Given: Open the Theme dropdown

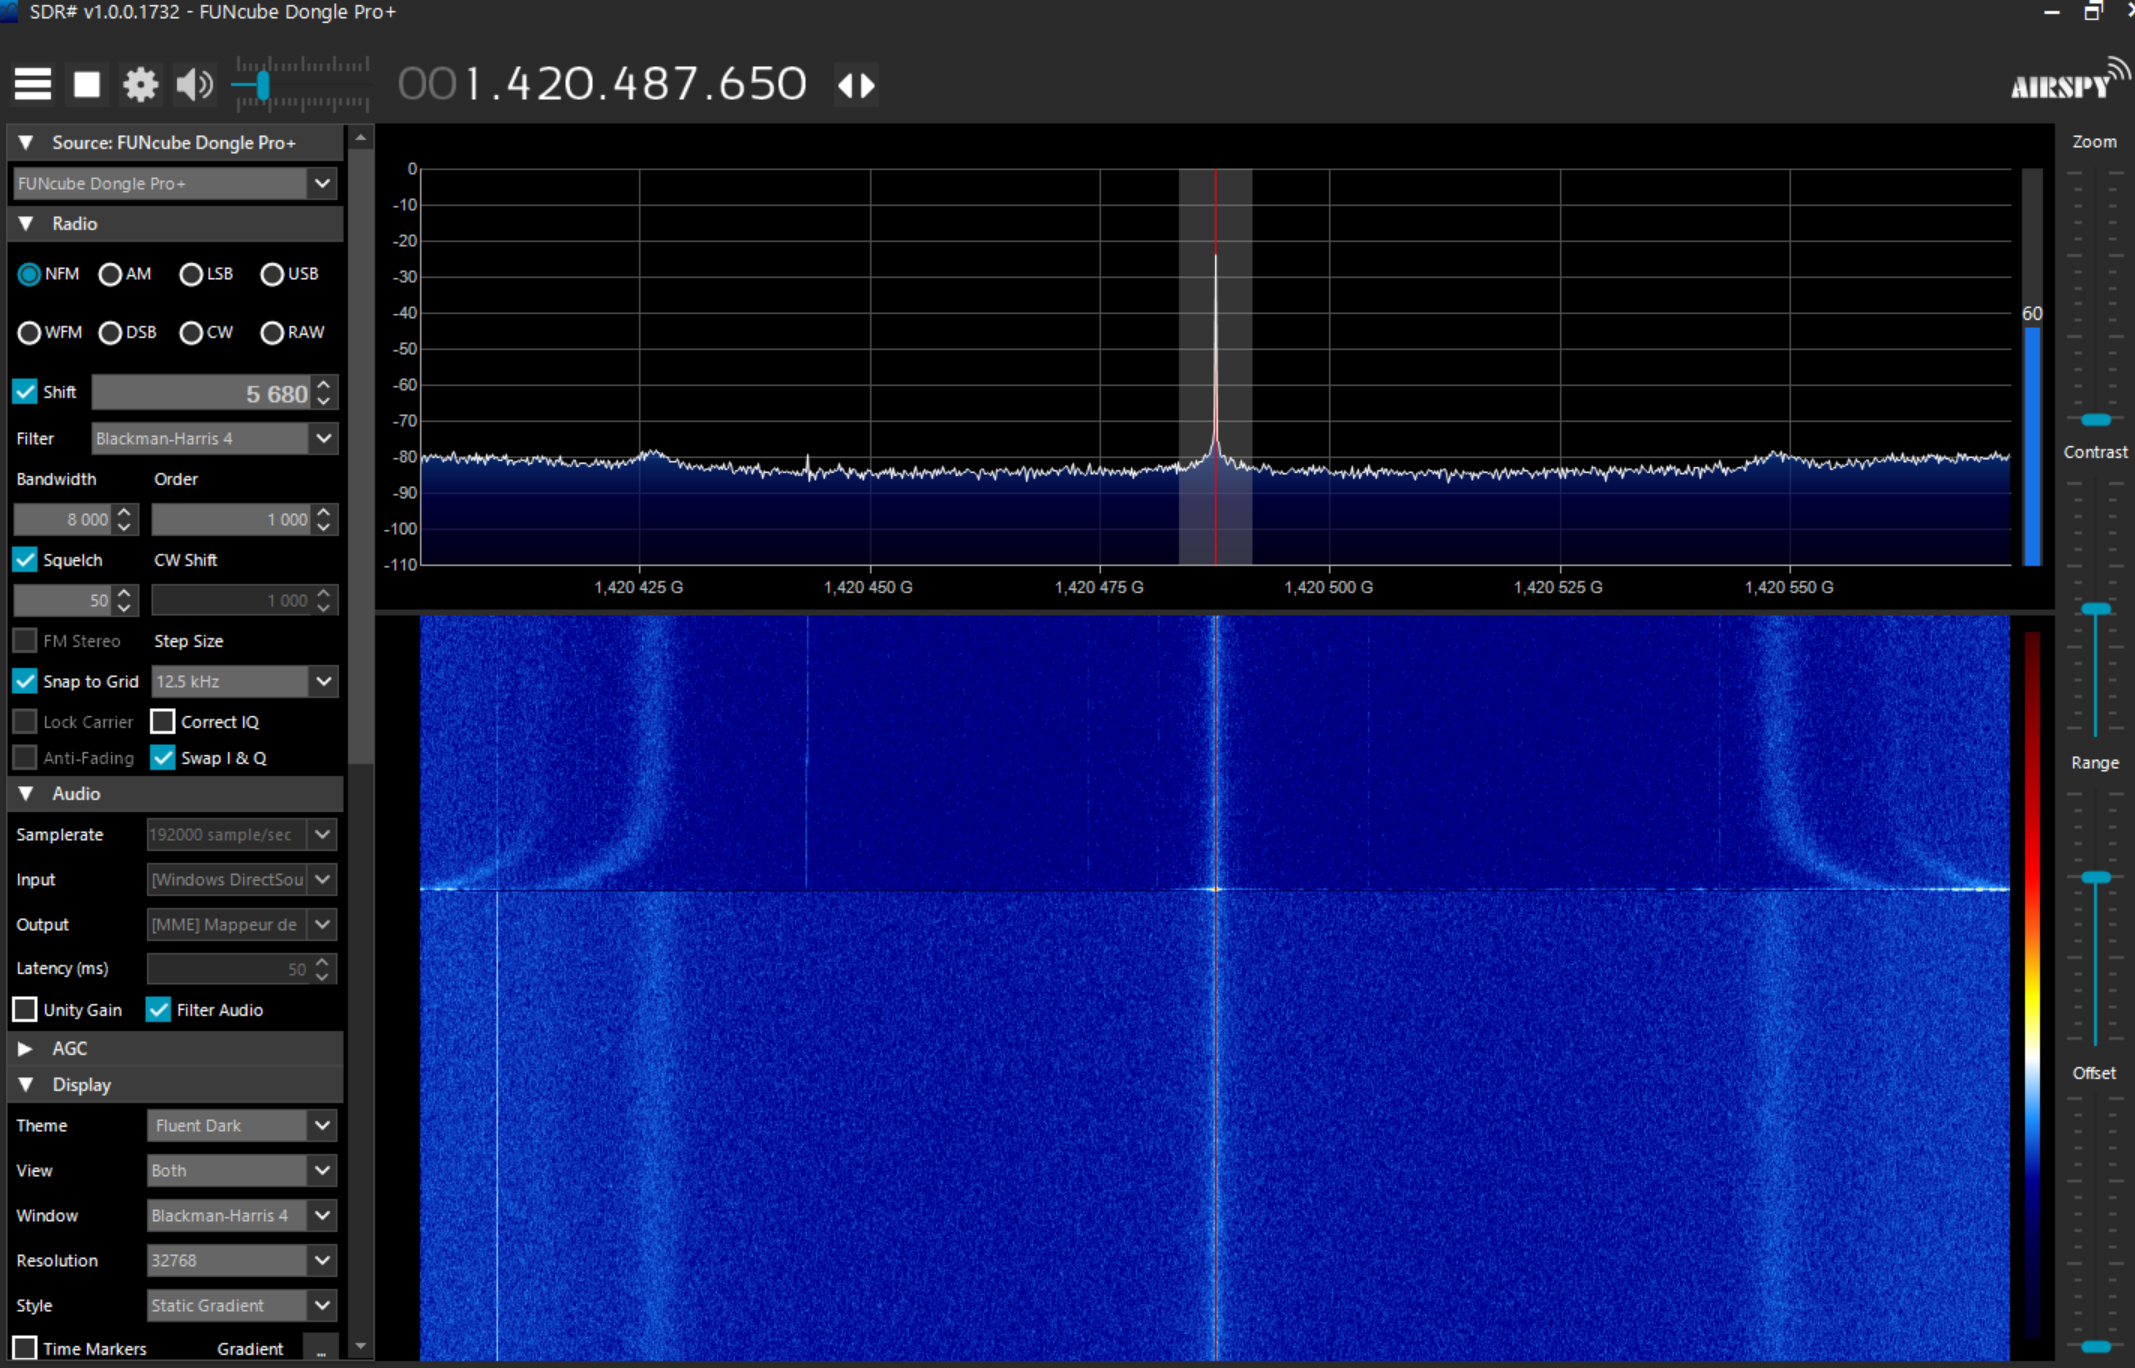Looking at the screenshot, I should 322,1125.
